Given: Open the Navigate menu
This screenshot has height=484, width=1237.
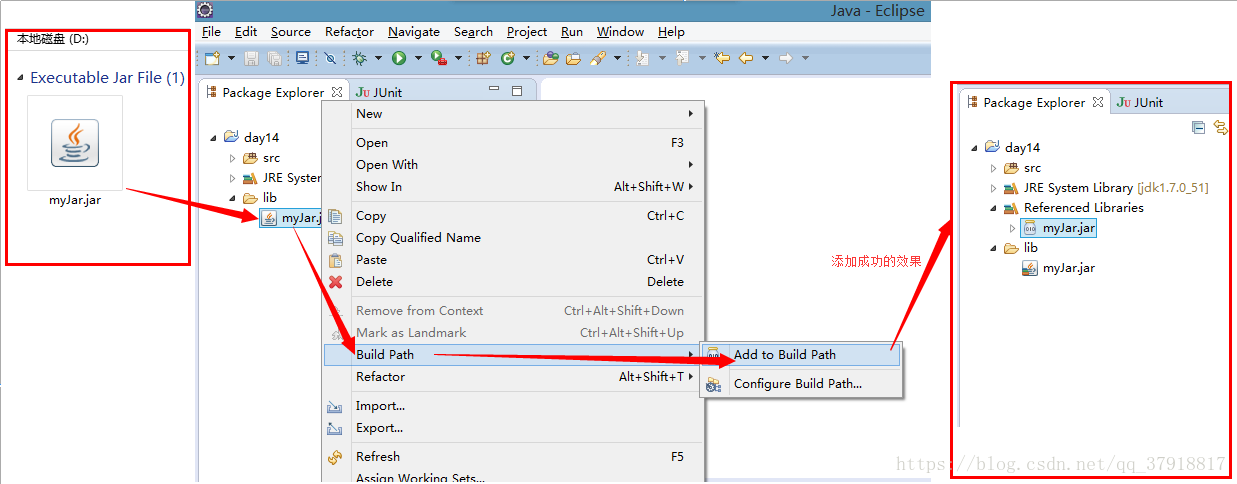Looking at the screenshot, I should (414, 32).
